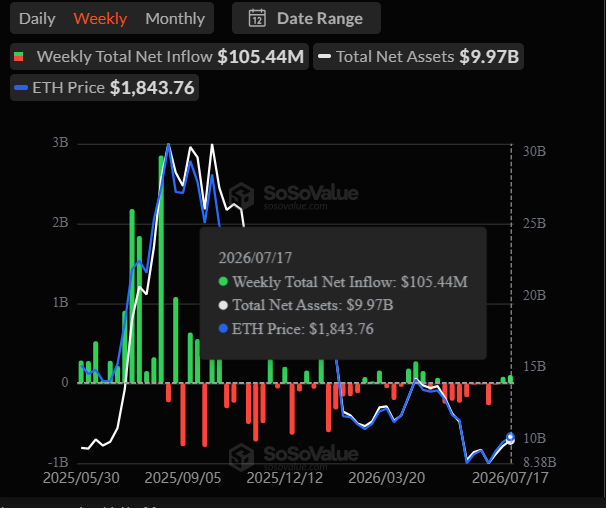Viewport: 606px width, 508px height.
Task: Switch to the Monthly view
Action: [175, 19]
